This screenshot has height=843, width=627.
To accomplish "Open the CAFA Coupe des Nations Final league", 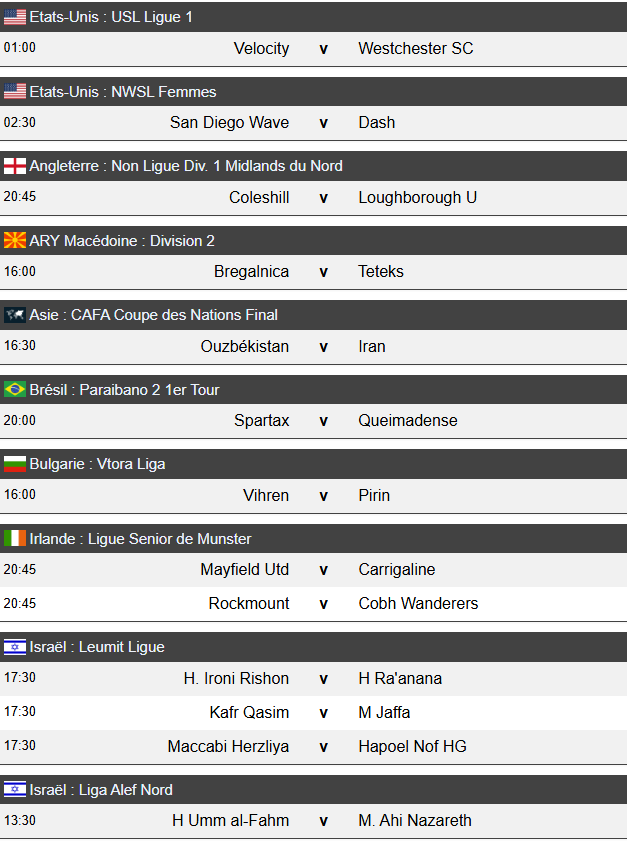I will 153,315.
